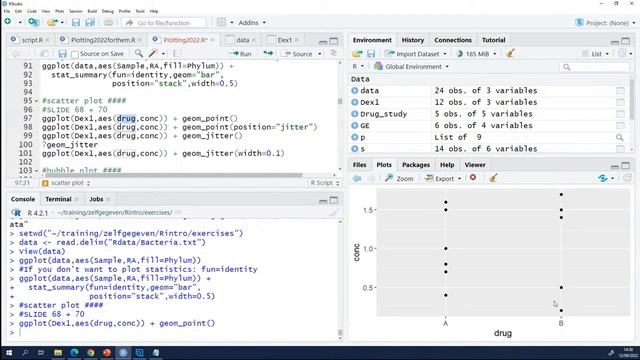
Task: Open the Project: (None) dropdown
Action: click(x=605, y=23)
